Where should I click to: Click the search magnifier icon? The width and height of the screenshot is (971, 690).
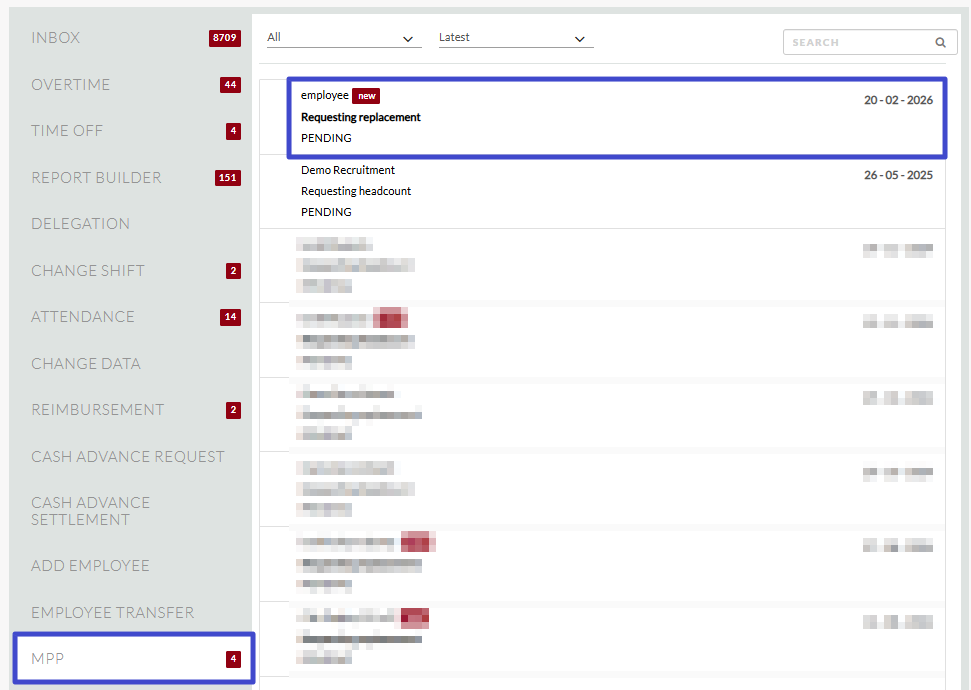point(940,43)
